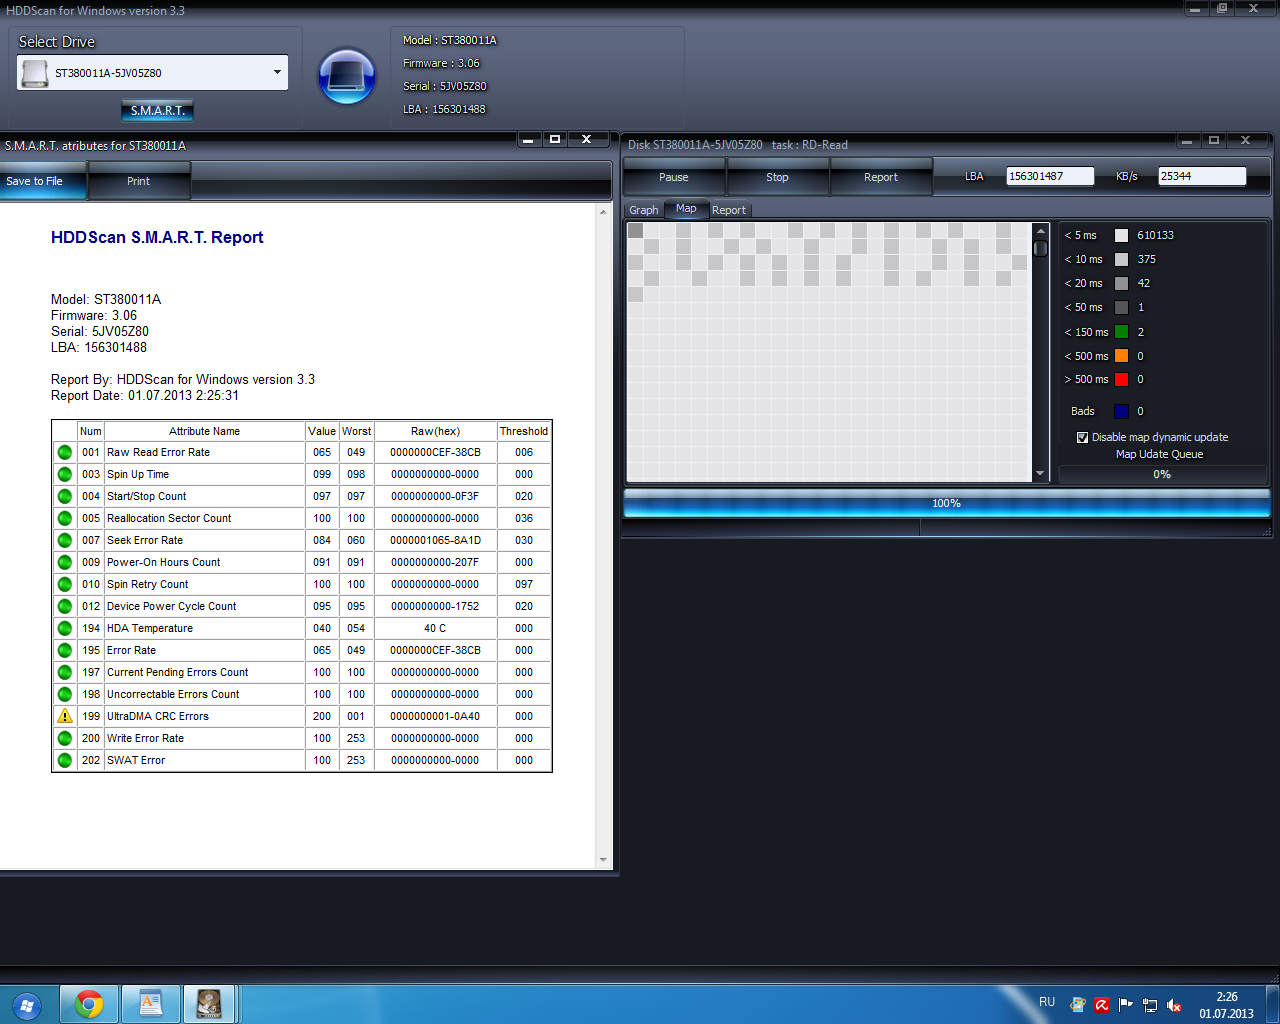
Task: Click the map scrollbar down arrow
Action: (1040, 474)
